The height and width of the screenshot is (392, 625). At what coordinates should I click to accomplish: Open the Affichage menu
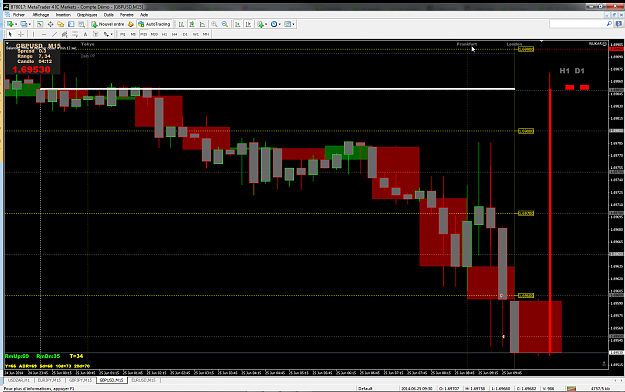(x=41, y=15)
